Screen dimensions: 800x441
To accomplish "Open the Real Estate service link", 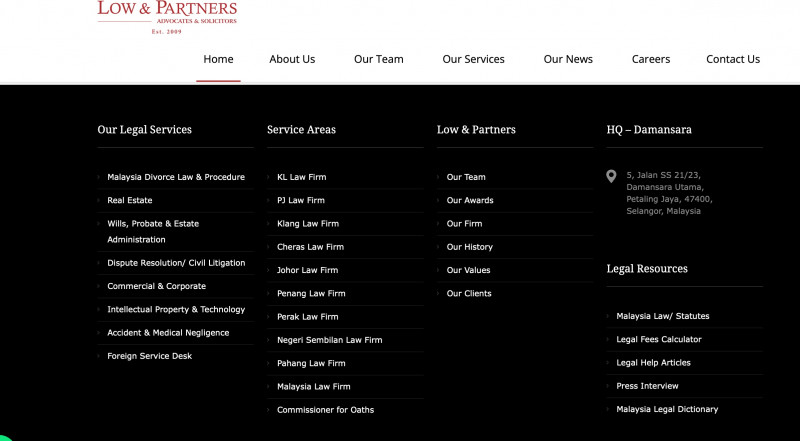I will coord(130,201).
